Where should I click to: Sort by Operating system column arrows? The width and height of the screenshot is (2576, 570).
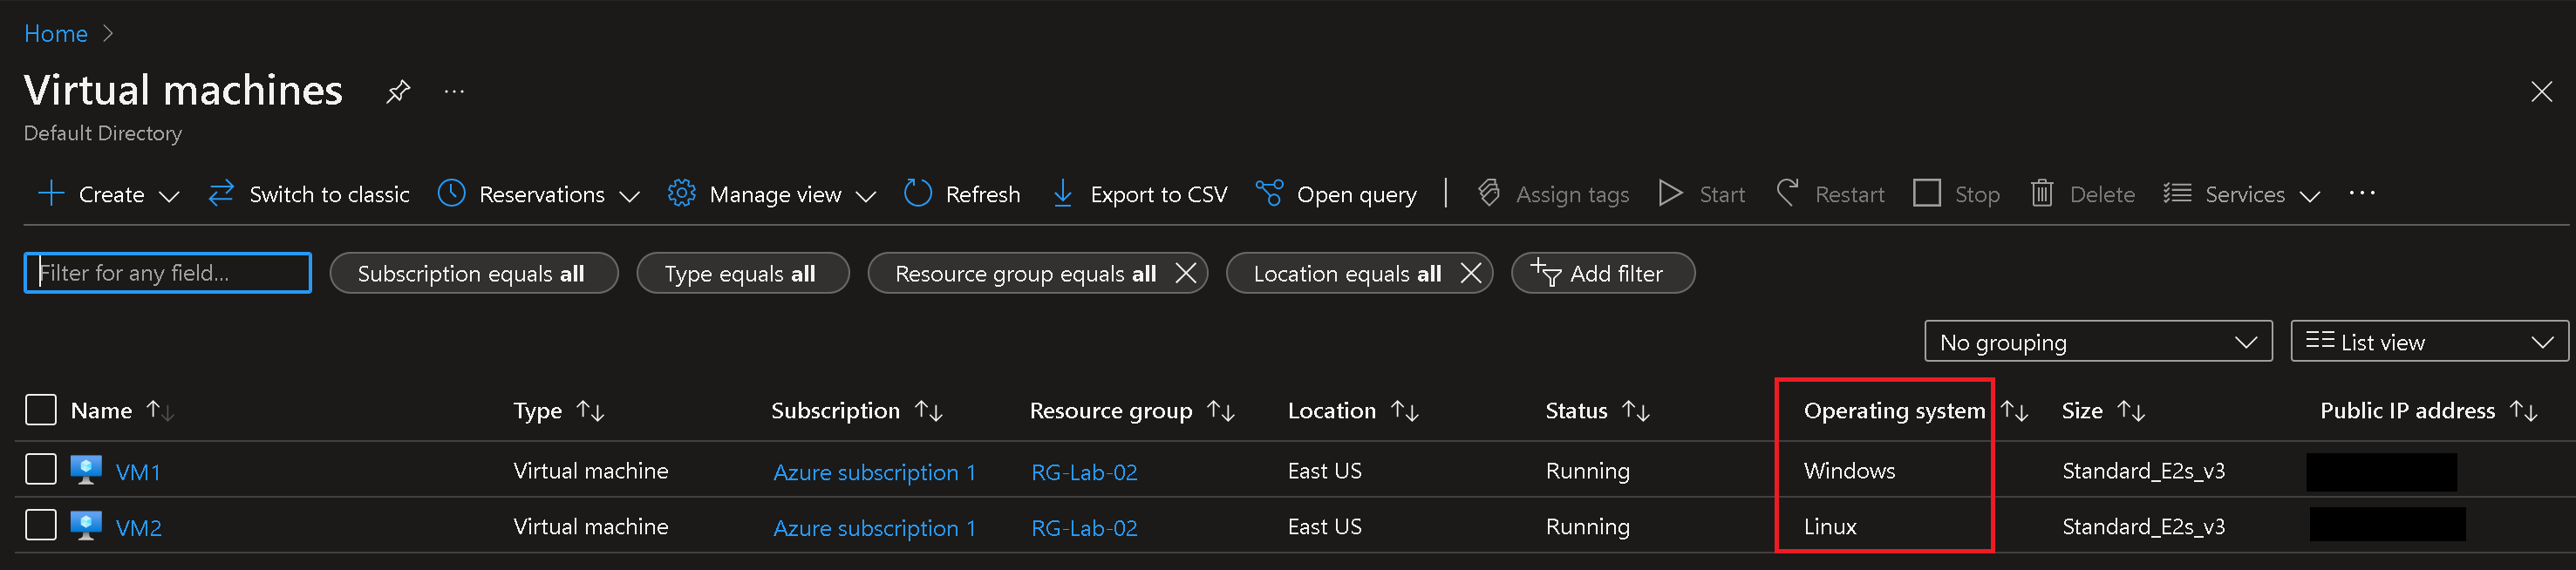[x=2013, y=410]
